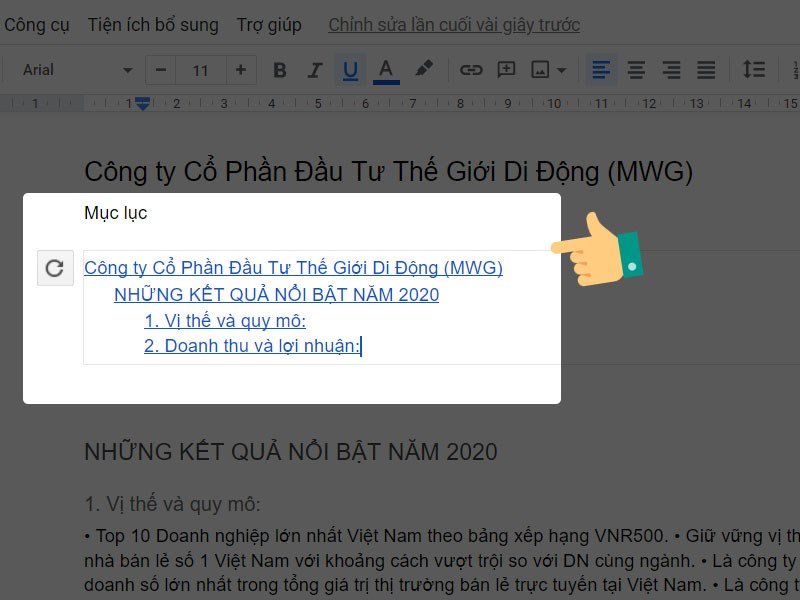Align text right
Screen dimensions: 800x600
tap(671, 70)
